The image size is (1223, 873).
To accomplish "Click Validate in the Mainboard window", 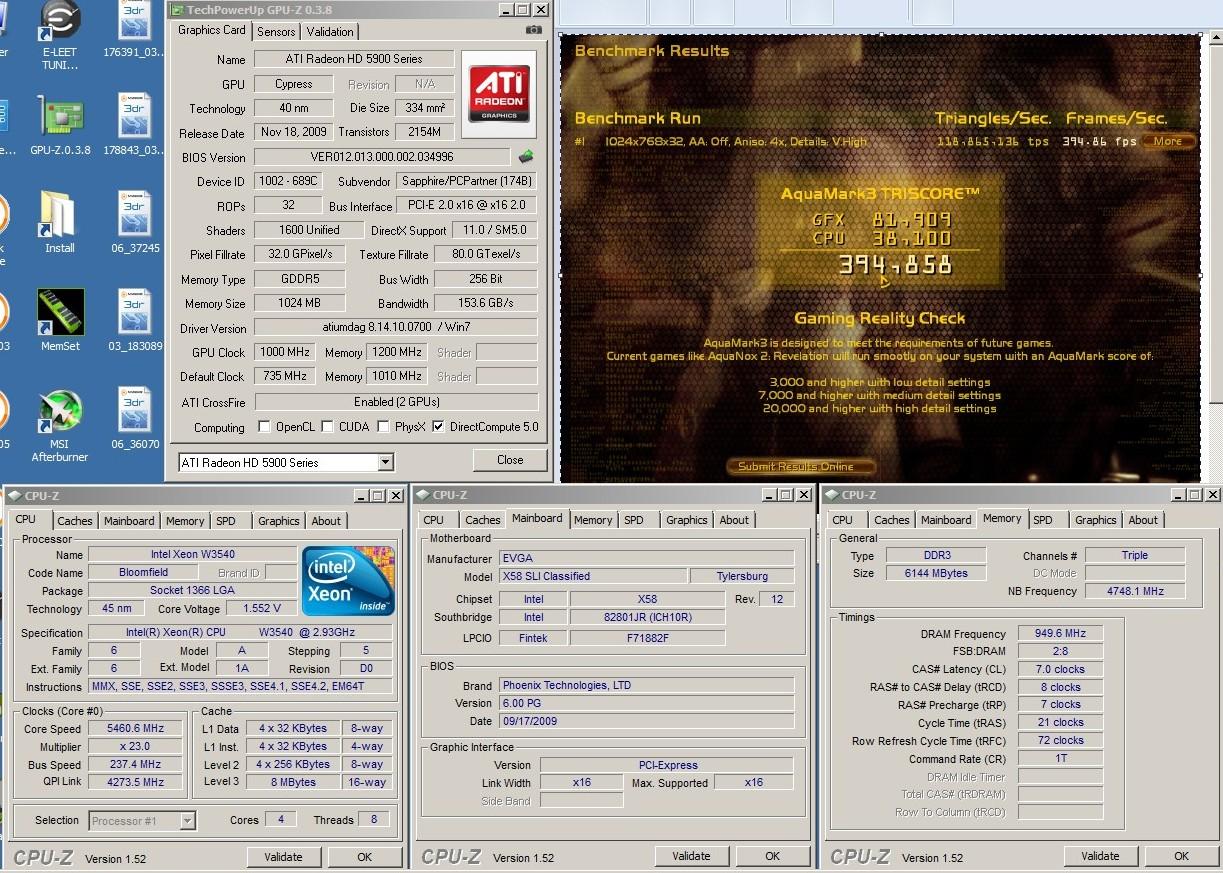I will pyautogui.click(x=691, y=856).
